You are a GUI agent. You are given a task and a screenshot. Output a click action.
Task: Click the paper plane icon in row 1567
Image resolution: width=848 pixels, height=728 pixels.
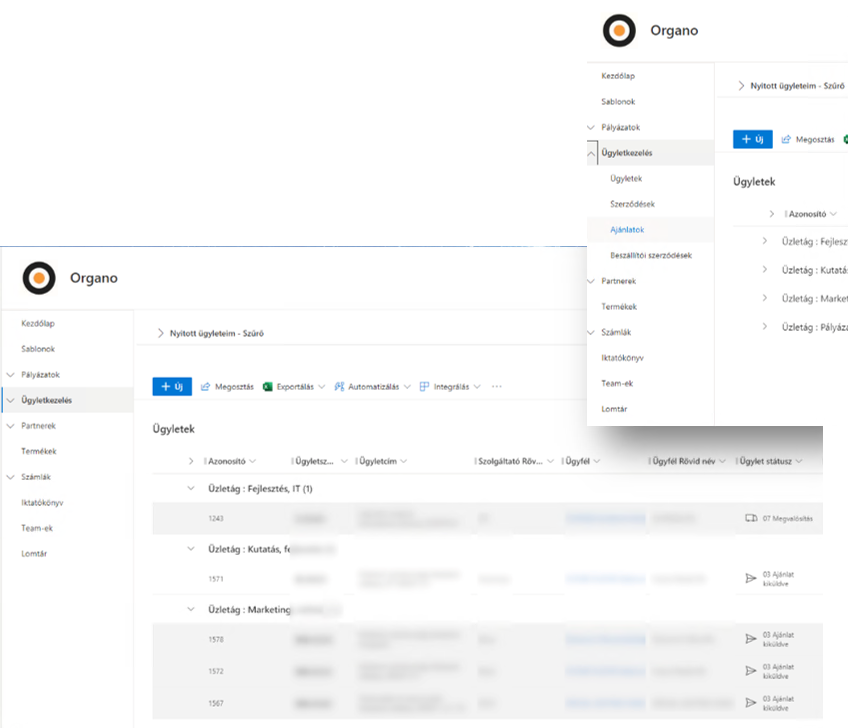click(x=752, y=702)
